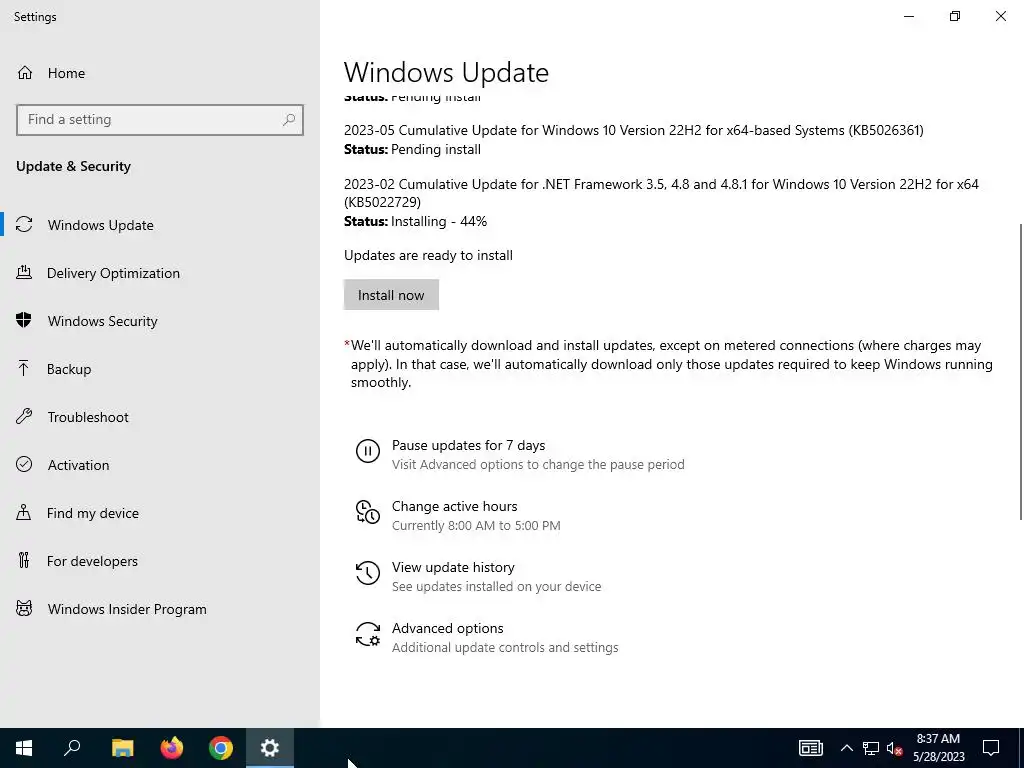Image resolution: width=1024 pixels, height=768 pixels.
Task: Open the Find my device page
Action: coord(160,513)
